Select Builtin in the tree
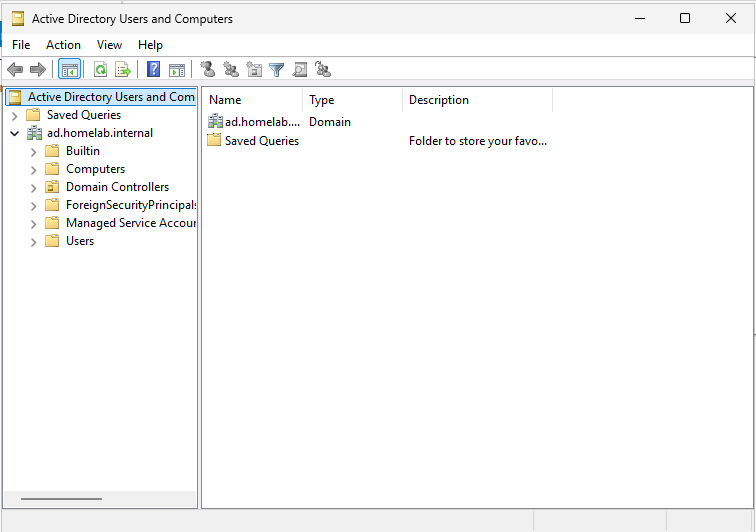 83,150
